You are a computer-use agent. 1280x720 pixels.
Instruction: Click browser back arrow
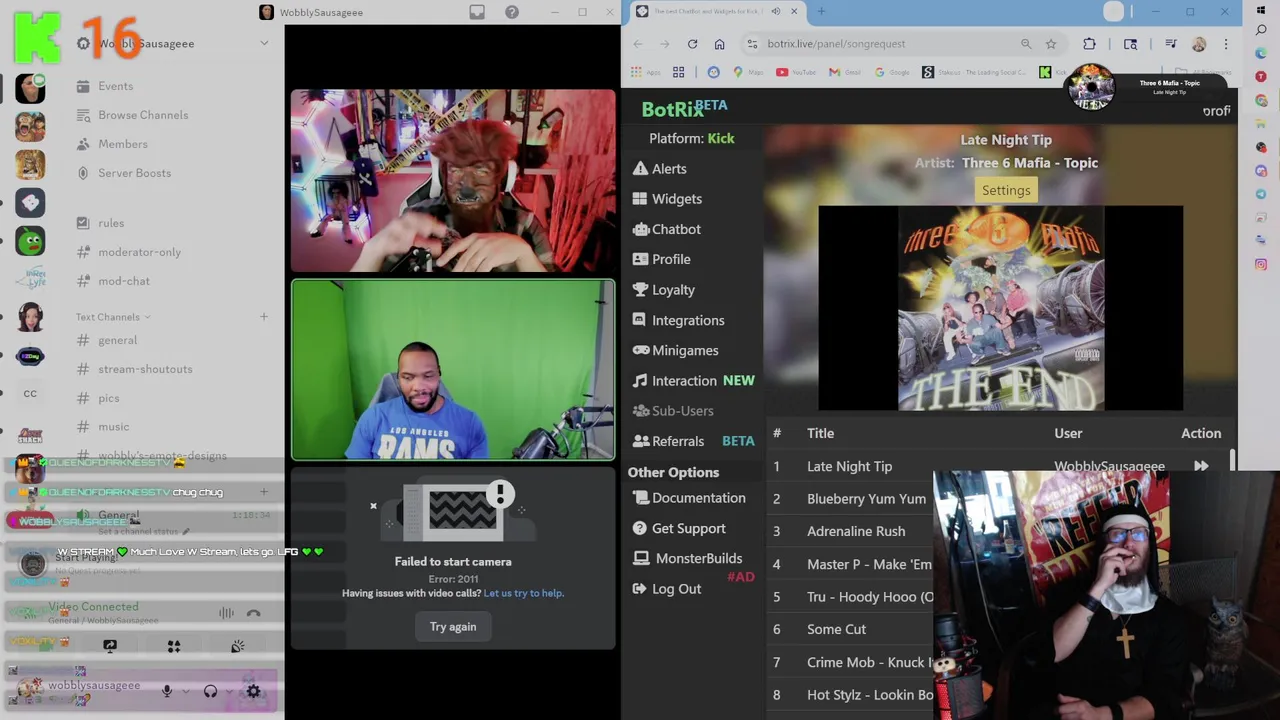pyautogui.click(x=638, y=44)
